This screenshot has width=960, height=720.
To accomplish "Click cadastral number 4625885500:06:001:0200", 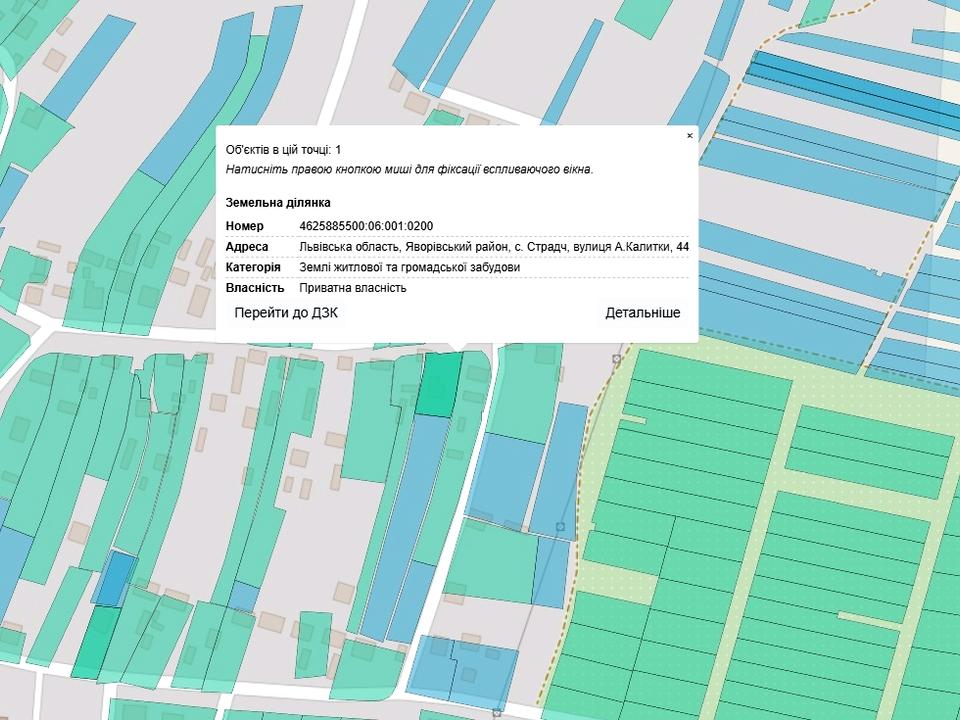I will coord(366,226).
